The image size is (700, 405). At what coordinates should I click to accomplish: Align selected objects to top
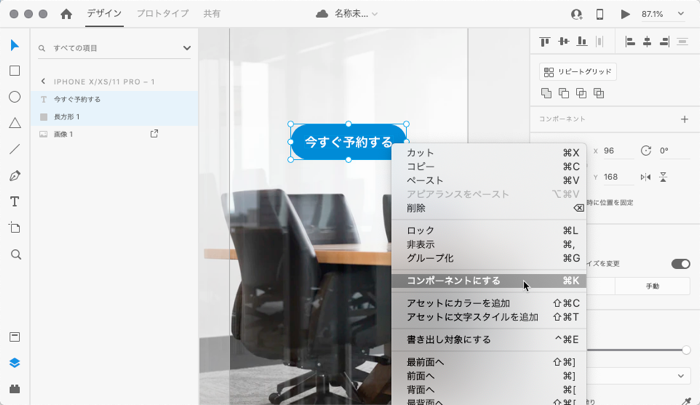click(545, 42)
